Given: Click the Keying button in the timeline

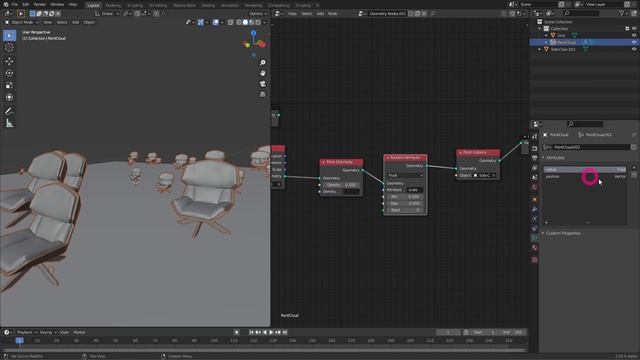Looking at the screenshot, I should point(48,332).
